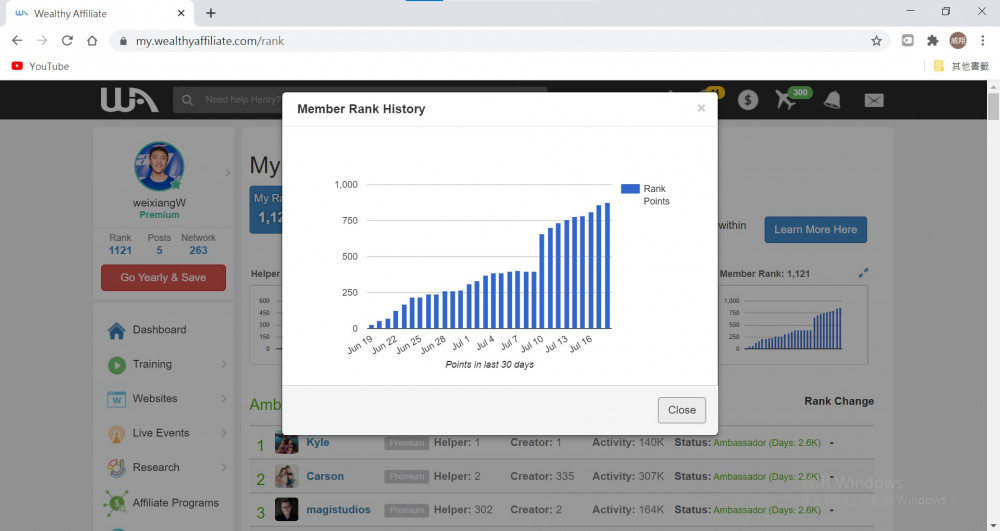Open Kyle's profile link
This screenshot has height=531, width=1000.
[x=318, y=442]
